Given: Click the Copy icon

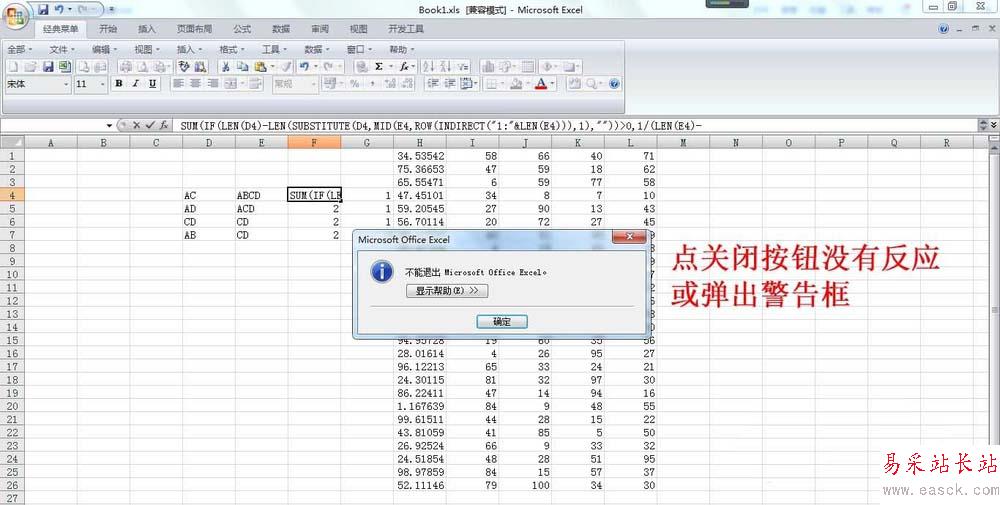Looking at the screenshot, I should [x=242, y=66].
